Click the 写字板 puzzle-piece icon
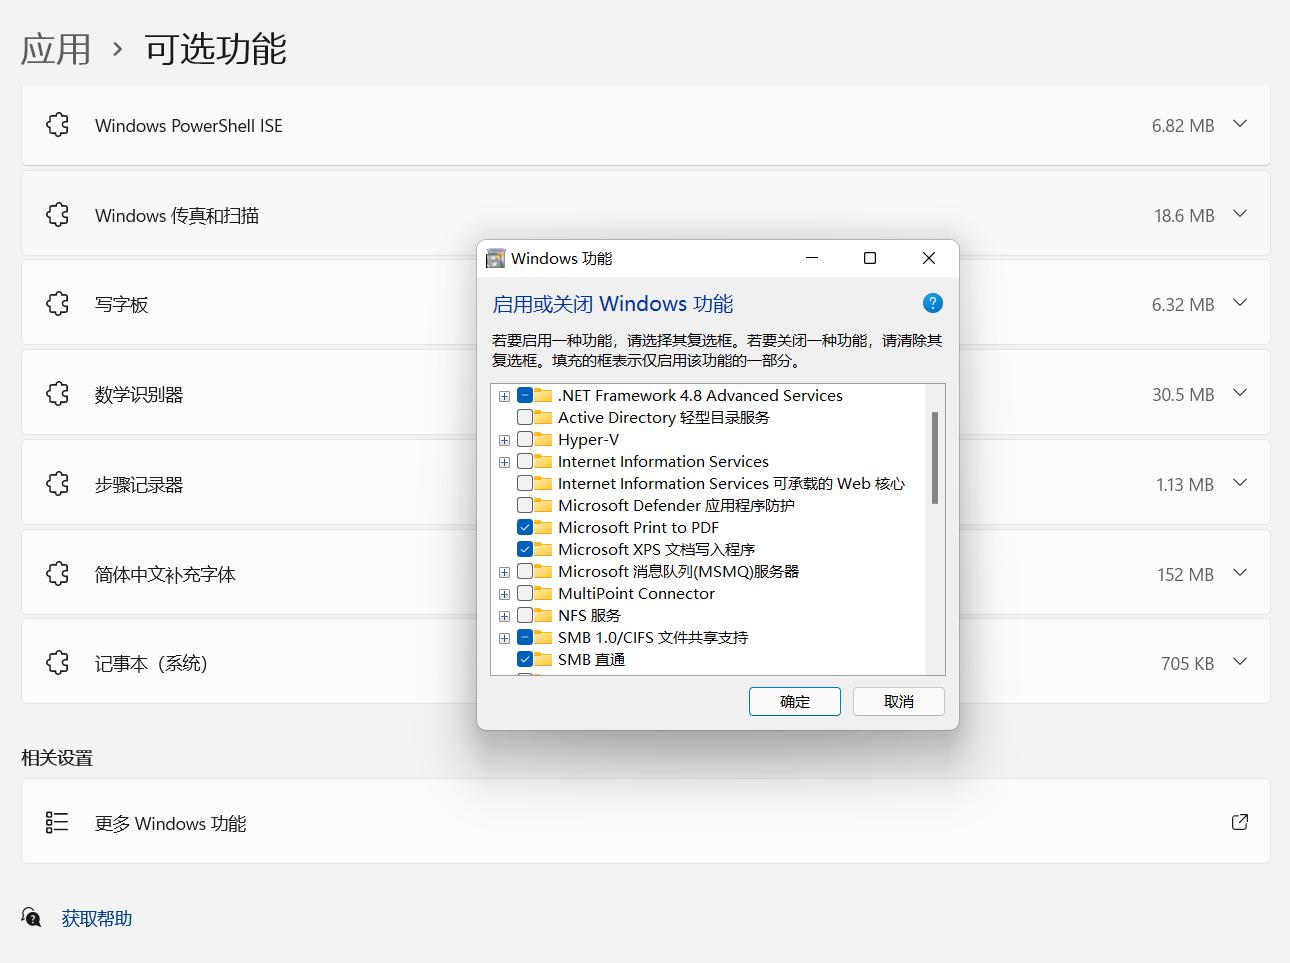 [57, 303]
